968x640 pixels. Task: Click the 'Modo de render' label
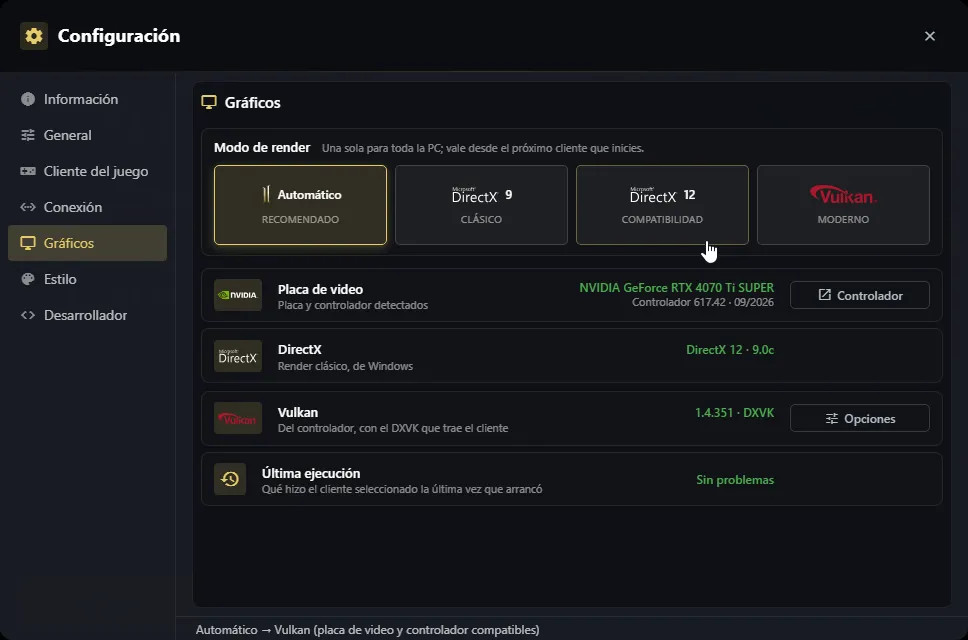coord(262,148)
